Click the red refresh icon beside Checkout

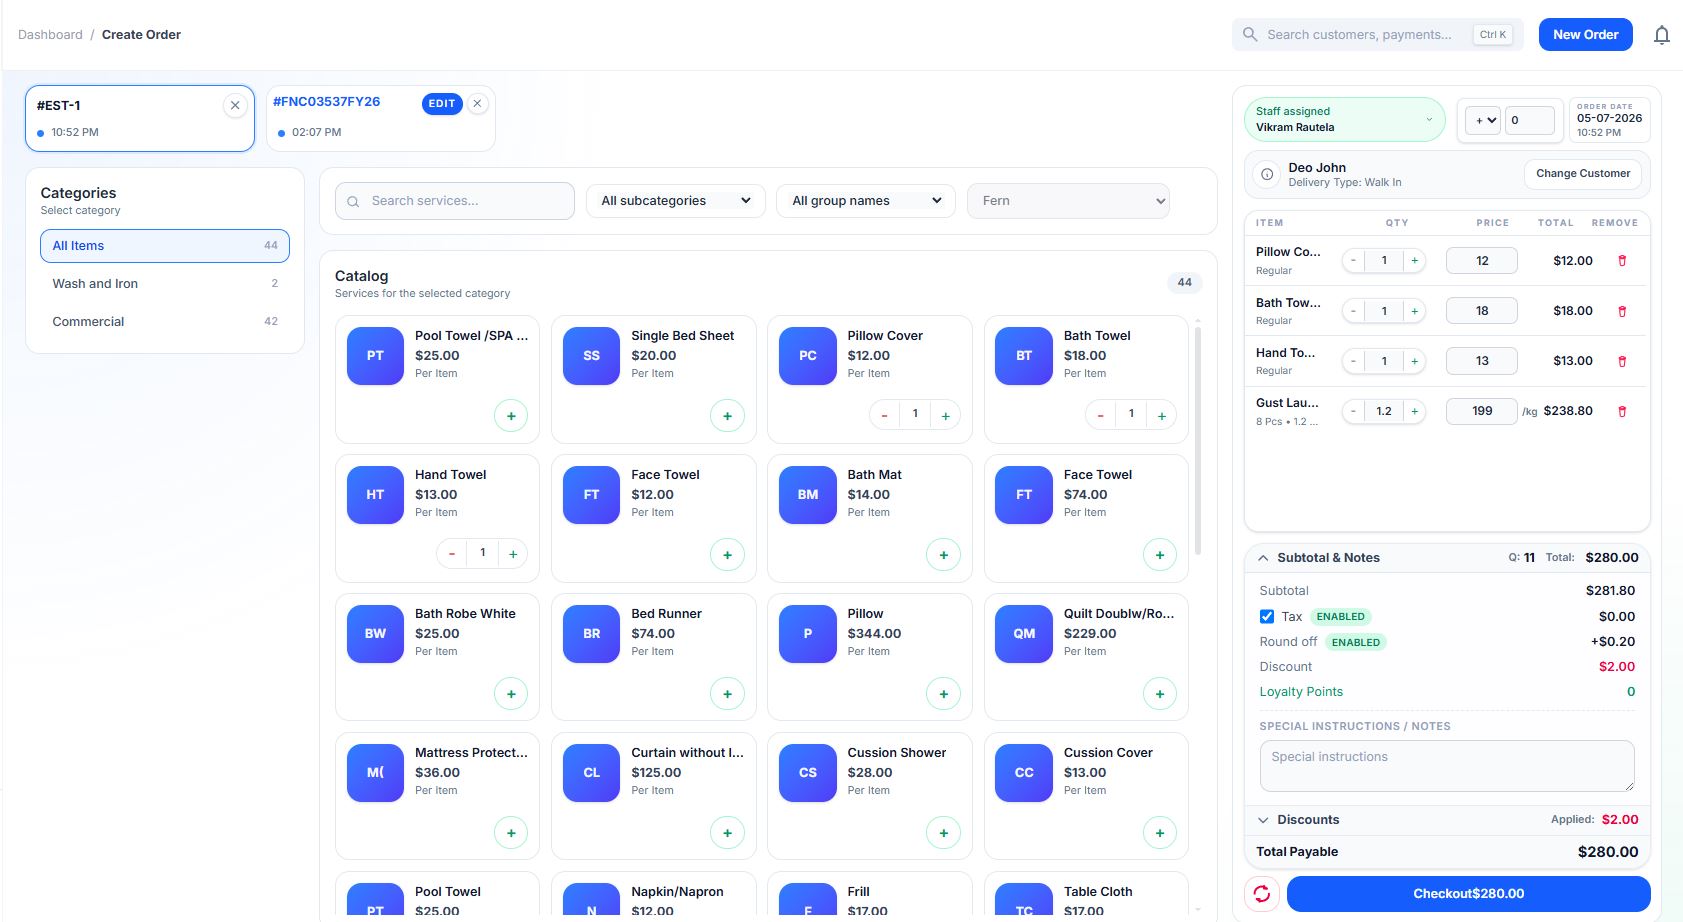1262,894
